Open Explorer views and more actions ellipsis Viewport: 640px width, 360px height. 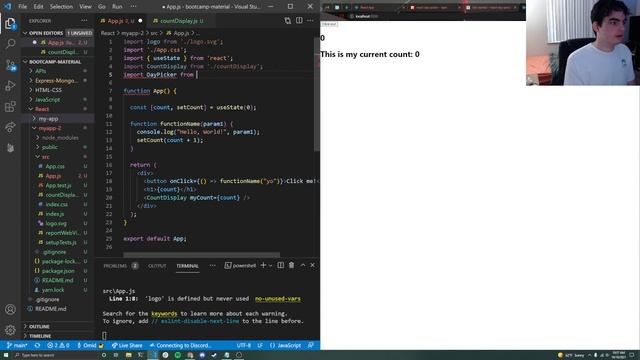(x=84, y=20)
